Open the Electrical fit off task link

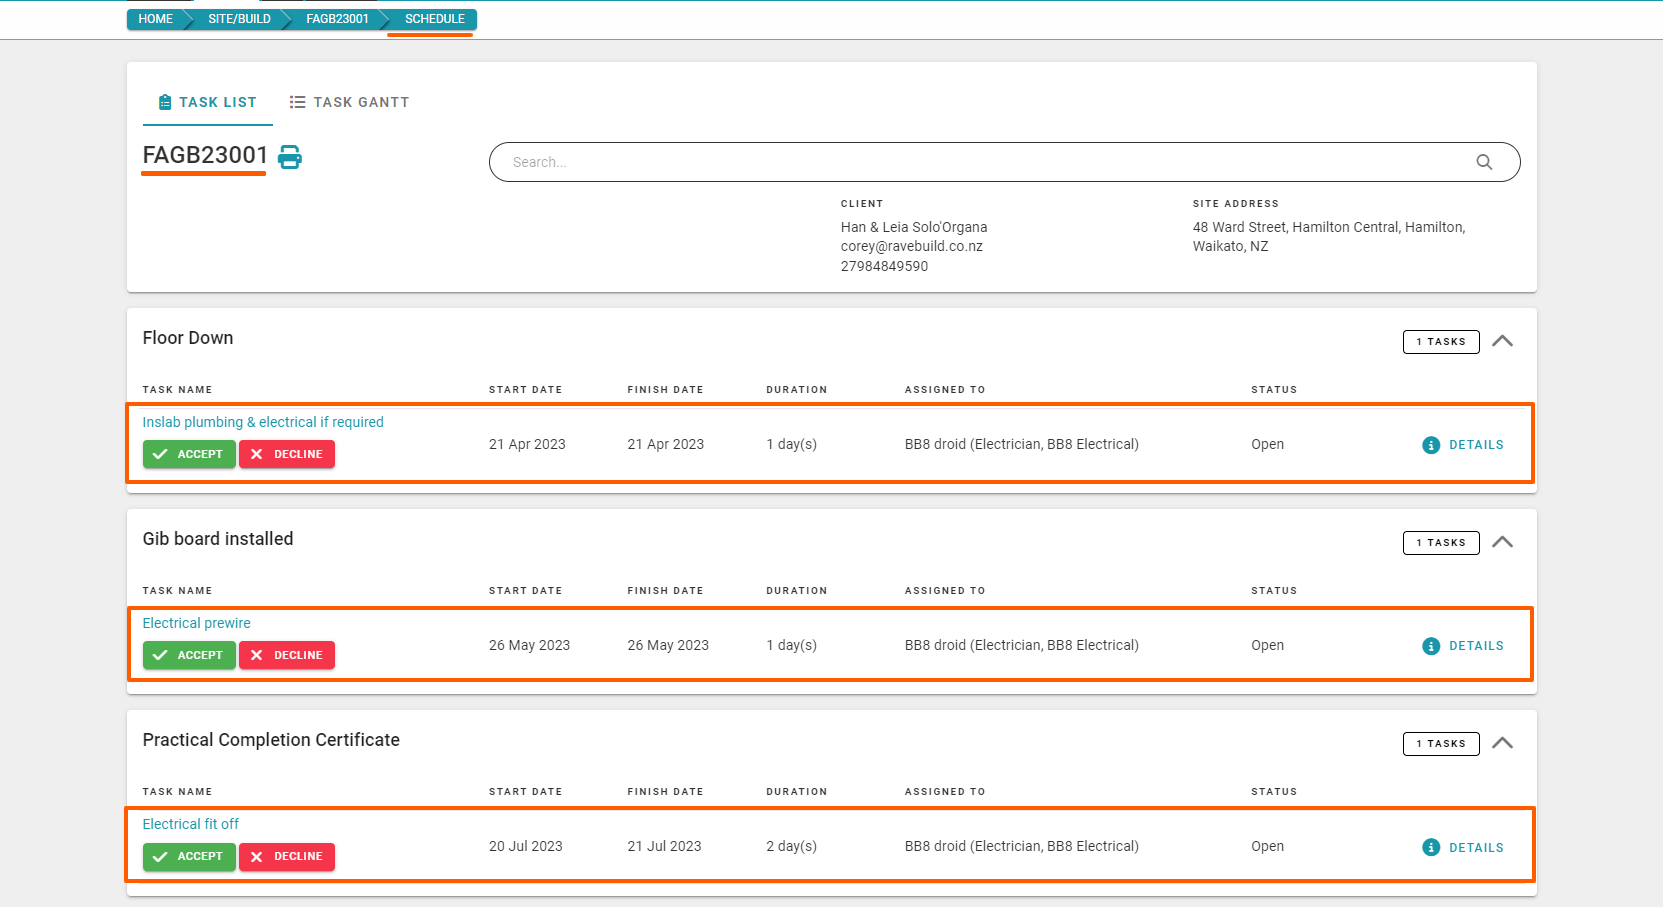pos(190,824)
